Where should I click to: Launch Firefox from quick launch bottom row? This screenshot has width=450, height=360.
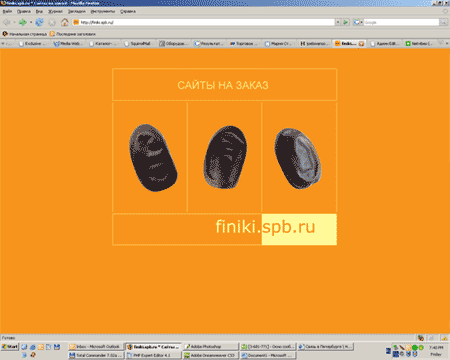[33, 355]
